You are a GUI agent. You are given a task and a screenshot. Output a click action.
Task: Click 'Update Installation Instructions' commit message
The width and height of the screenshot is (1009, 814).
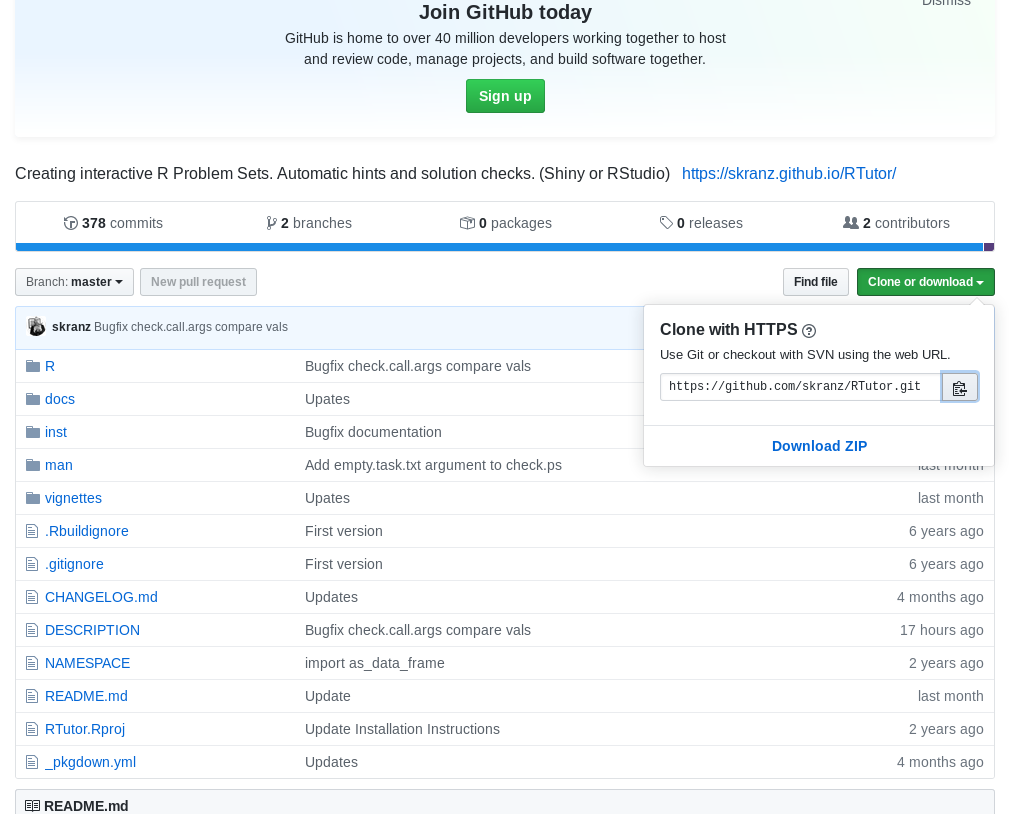(402, 729)
